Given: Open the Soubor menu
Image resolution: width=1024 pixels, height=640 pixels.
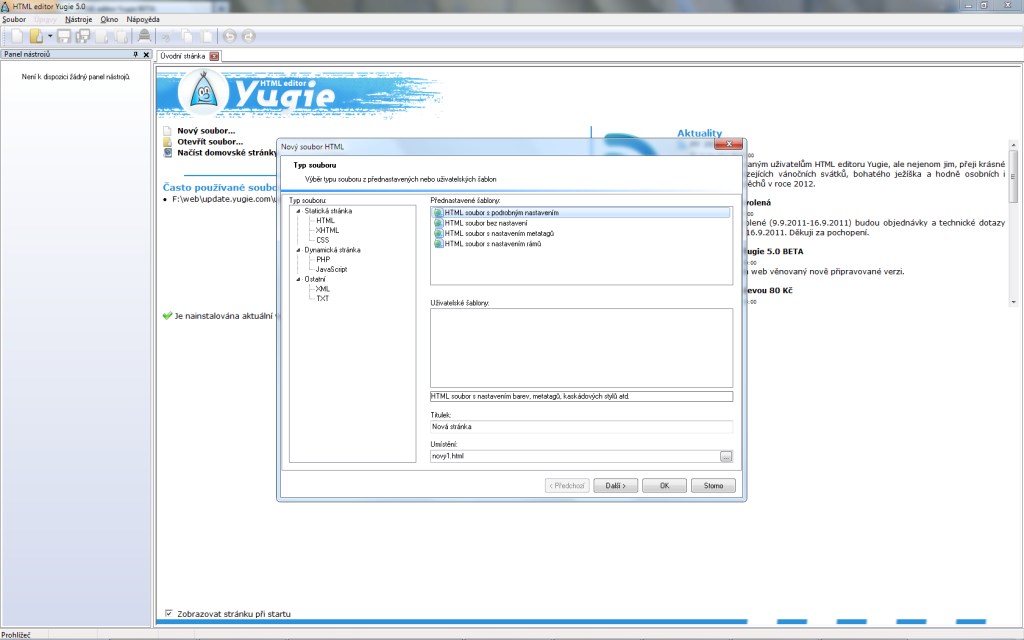Looking at the screenshot, I should (14, 20).
